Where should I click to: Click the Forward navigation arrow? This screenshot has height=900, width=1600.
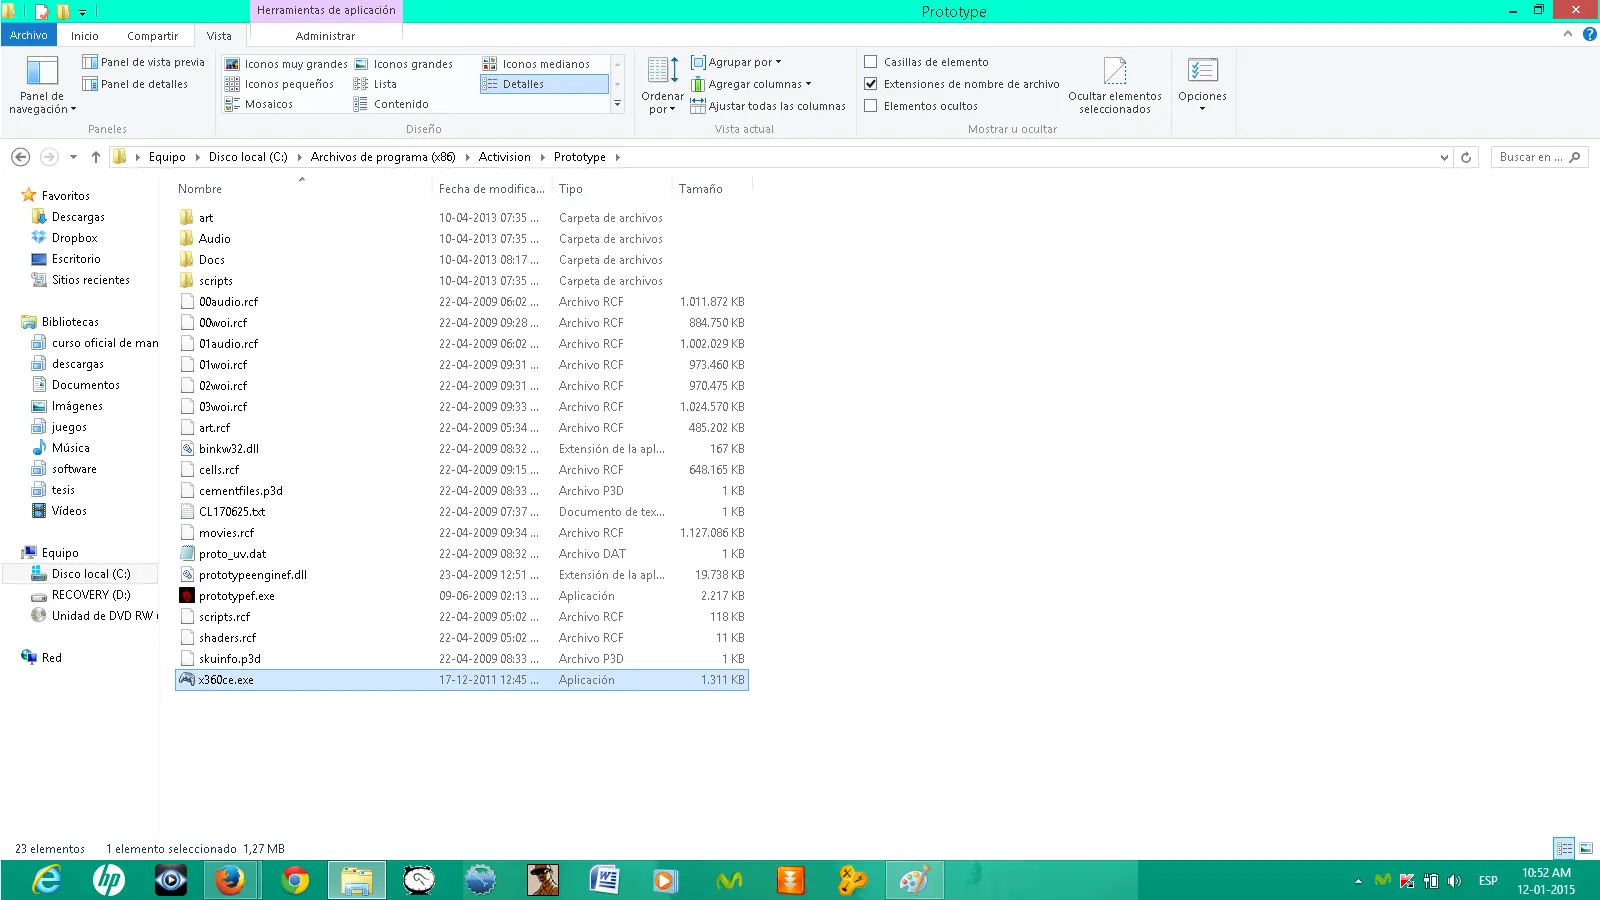pos(48,157)
